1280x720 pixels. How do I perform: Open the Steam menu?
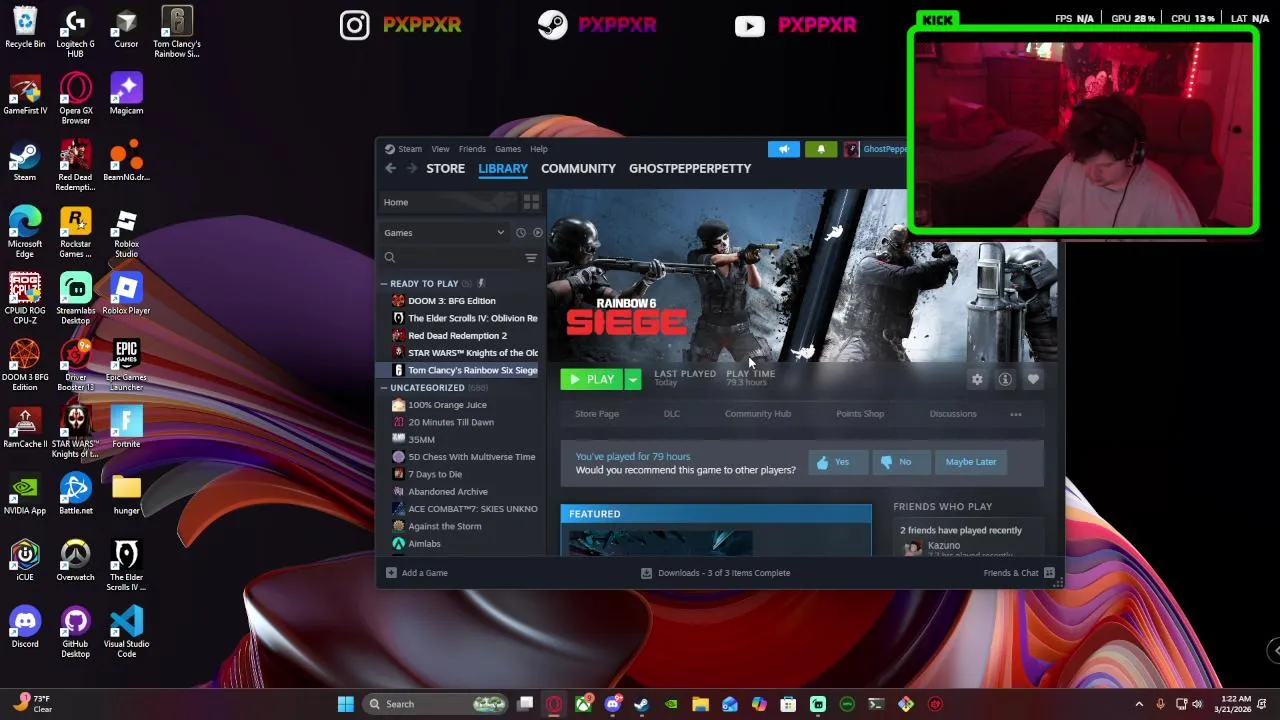(404, 149)
